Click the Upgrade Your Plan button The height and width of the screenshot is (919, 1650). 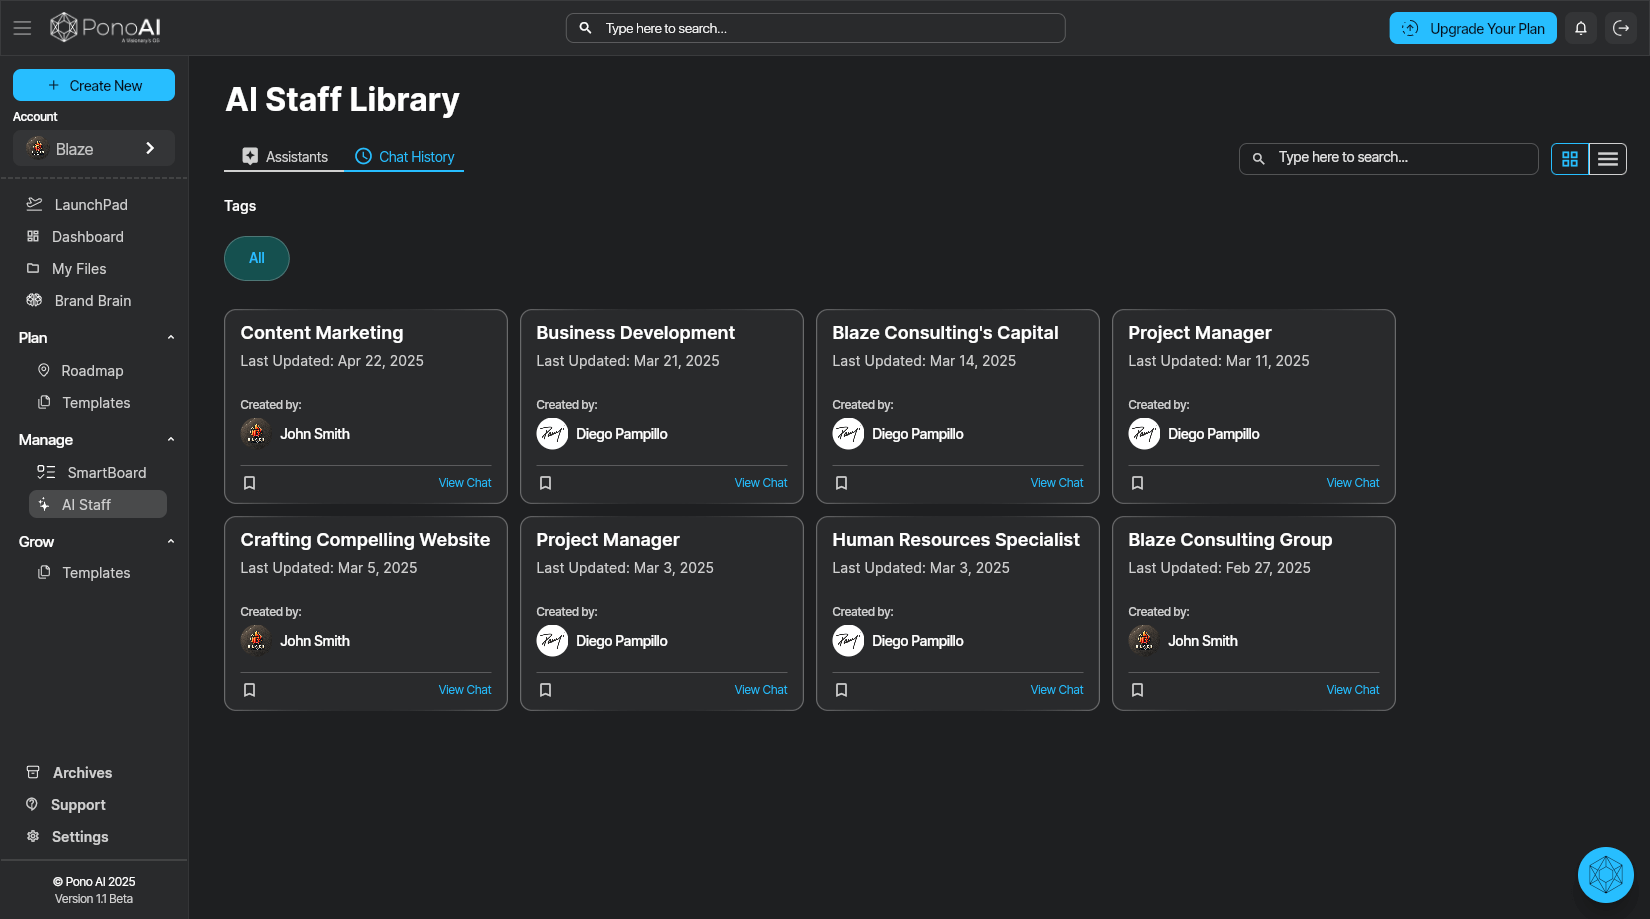coord(1473,28)
